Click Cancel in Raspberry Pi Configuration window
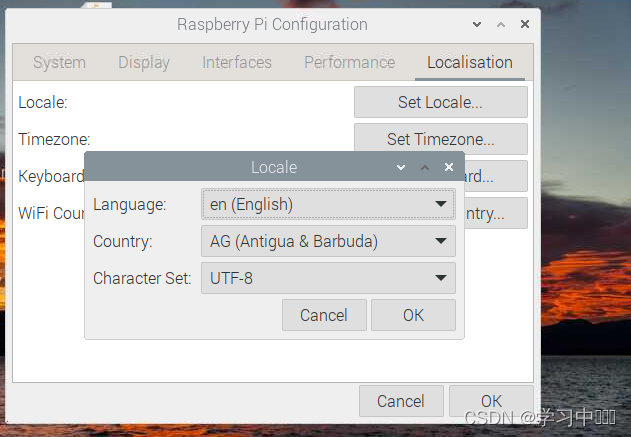Screen dimensions: 631x437 pyautogui.click(x=401, y=401)
